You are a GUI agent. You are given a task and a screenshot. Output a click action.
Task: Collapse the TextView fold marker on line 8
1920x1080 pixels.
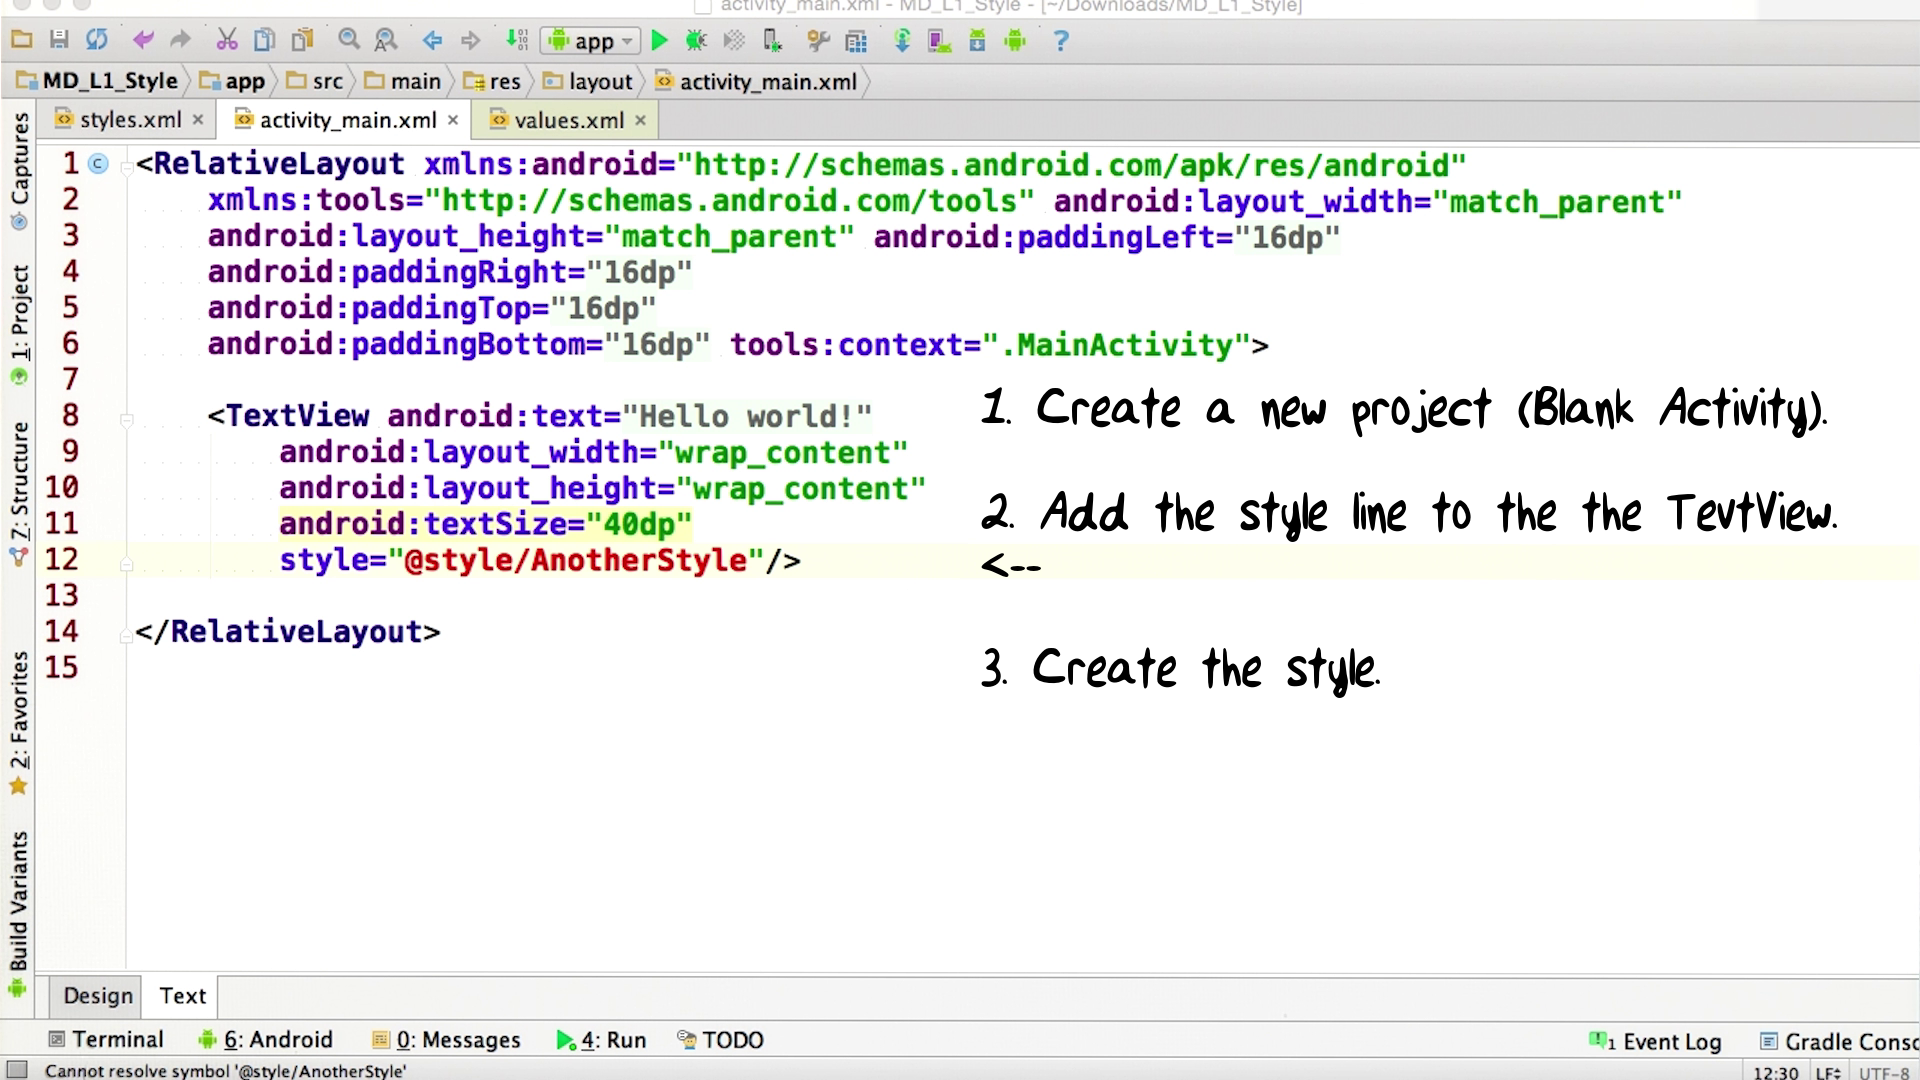pos(127,420)
